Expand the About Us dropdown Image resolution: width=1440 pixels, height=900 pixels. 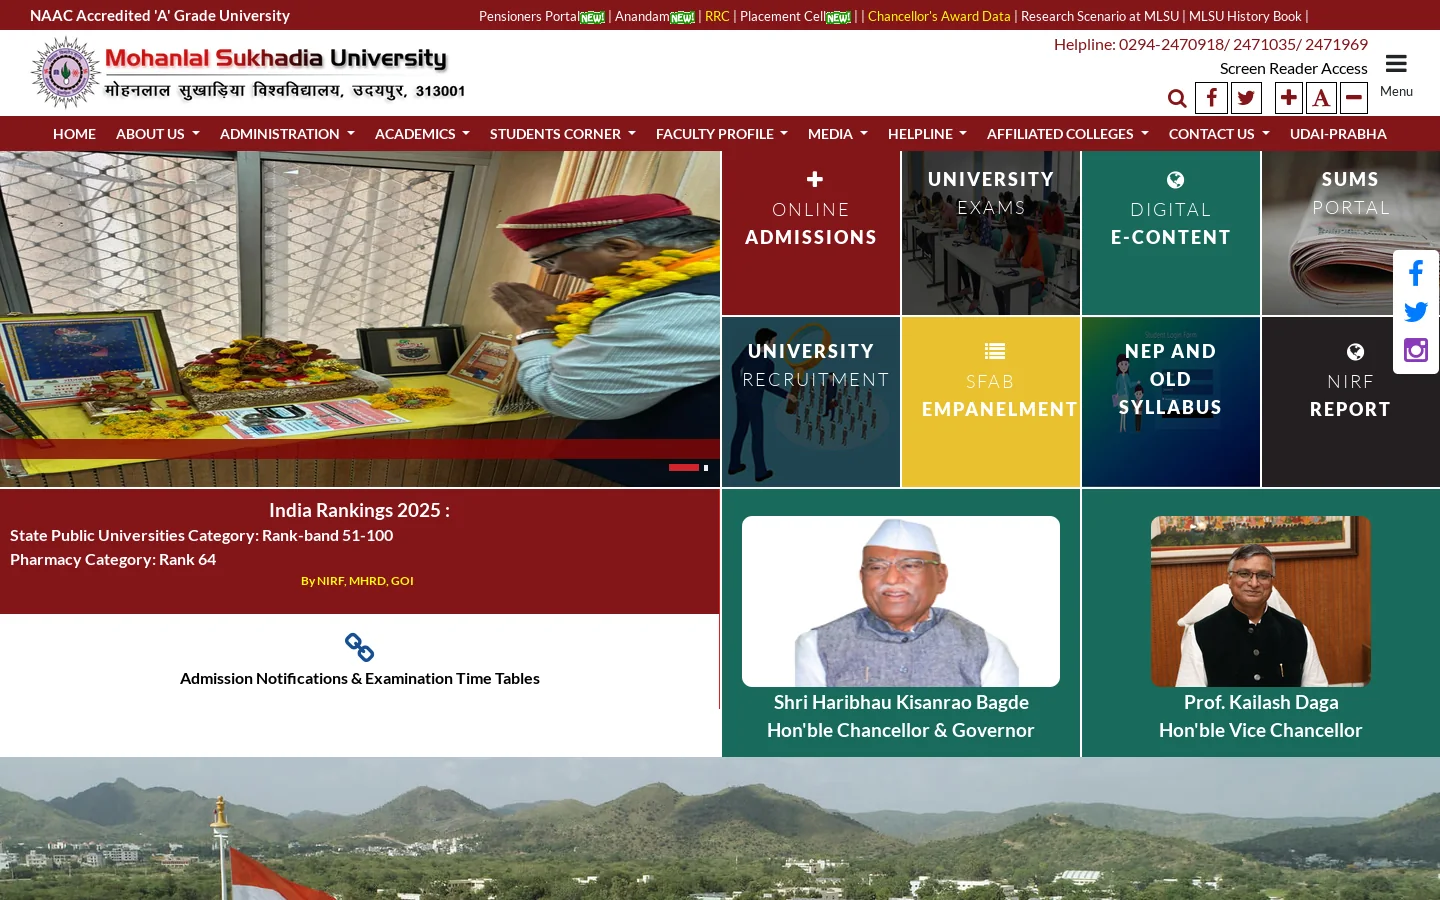[x=158, y=134]
